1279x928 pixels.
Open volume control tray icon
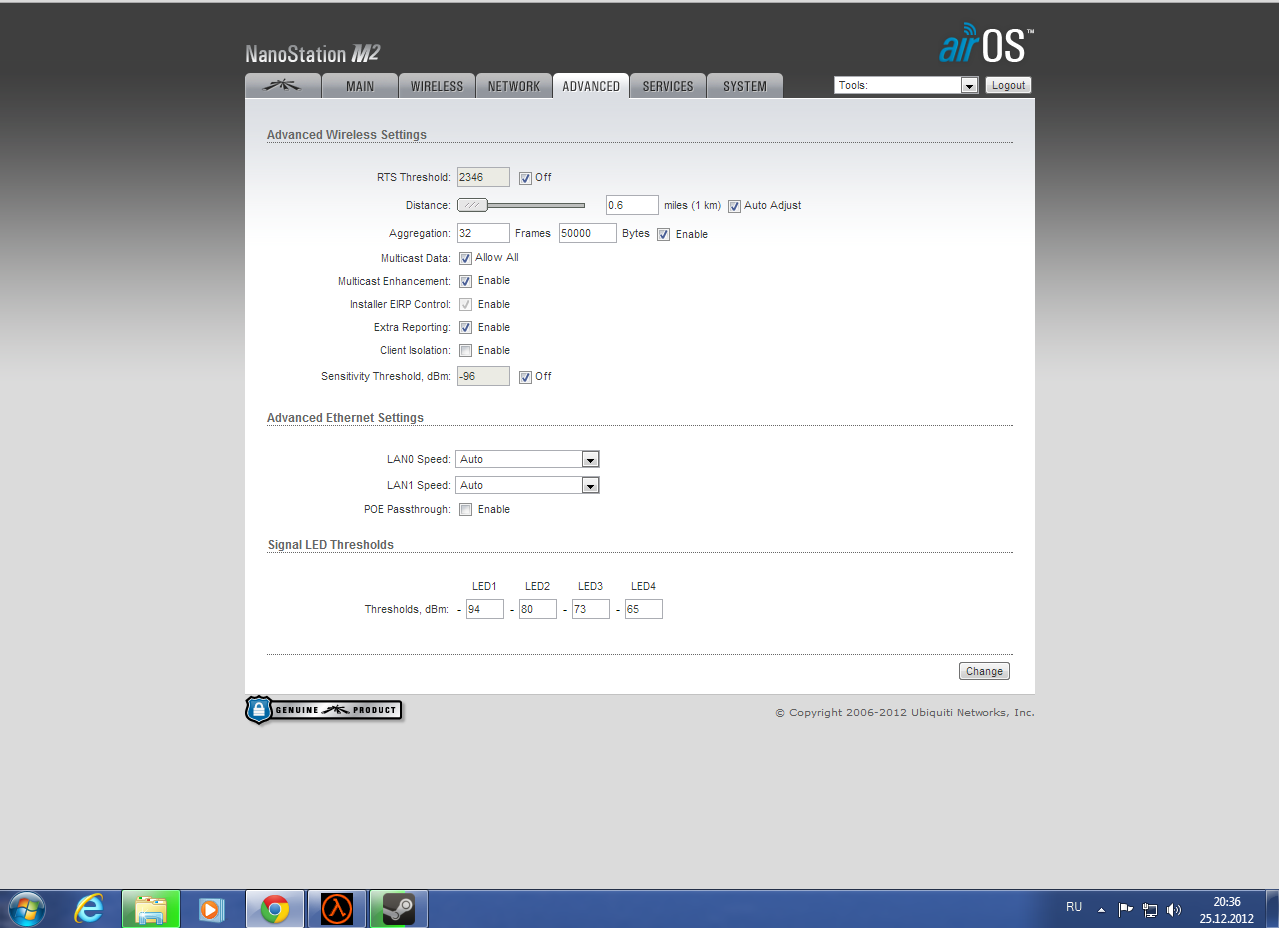click(x=1174, y=910)
